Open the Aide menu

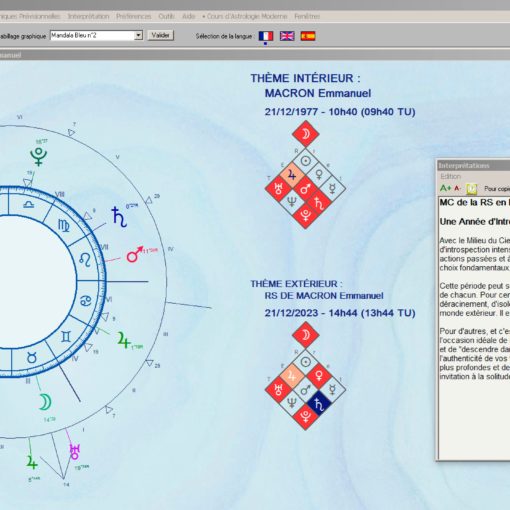point(189,16)
